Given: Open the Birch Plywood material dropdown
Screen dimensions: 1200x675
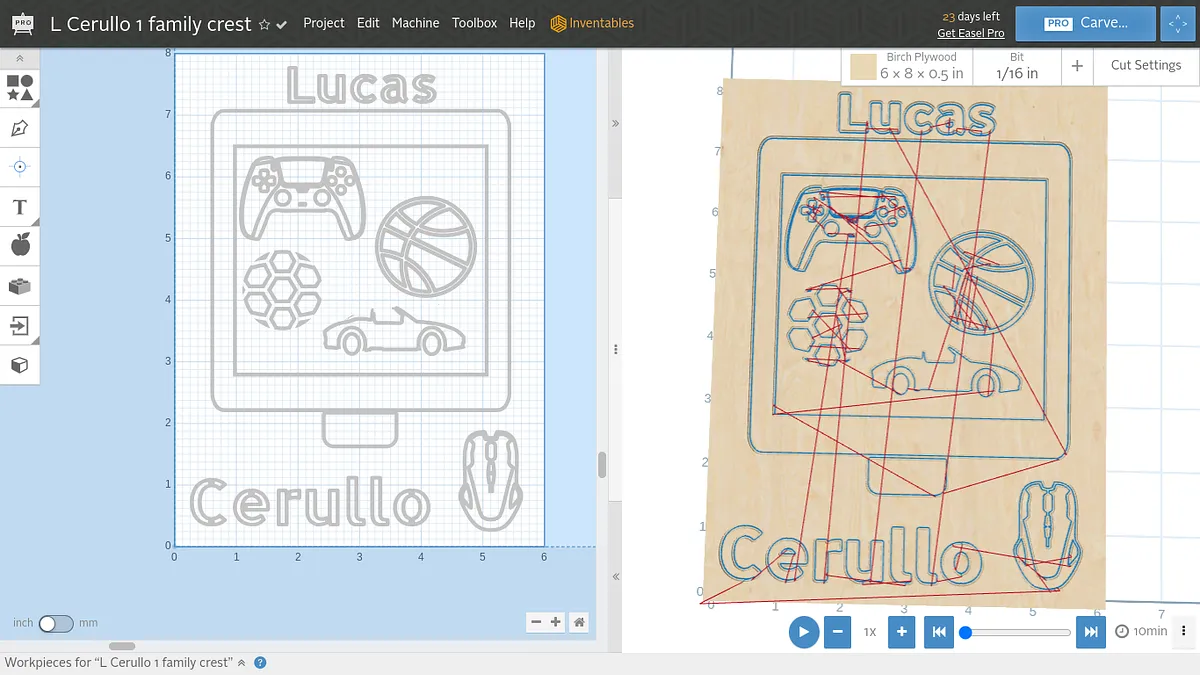Looking at the screenshot, I should [x=907, y=66].
